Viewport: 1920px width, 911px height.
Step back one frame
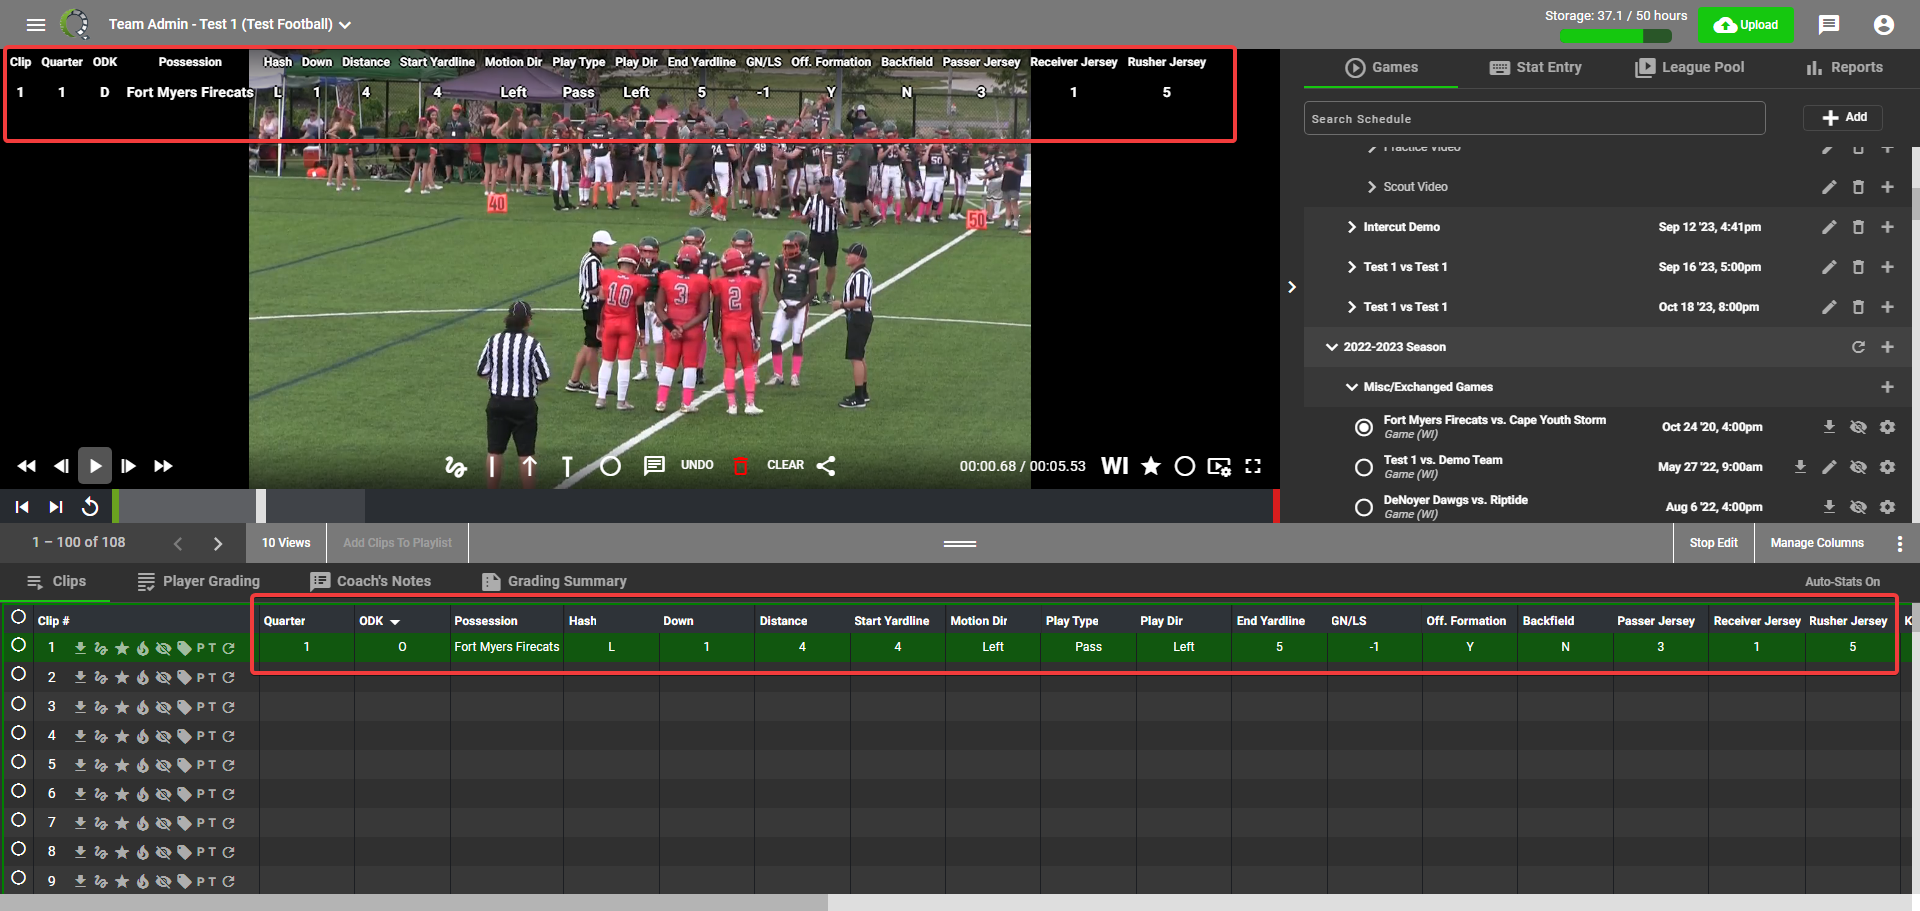(x=61, y=466)
